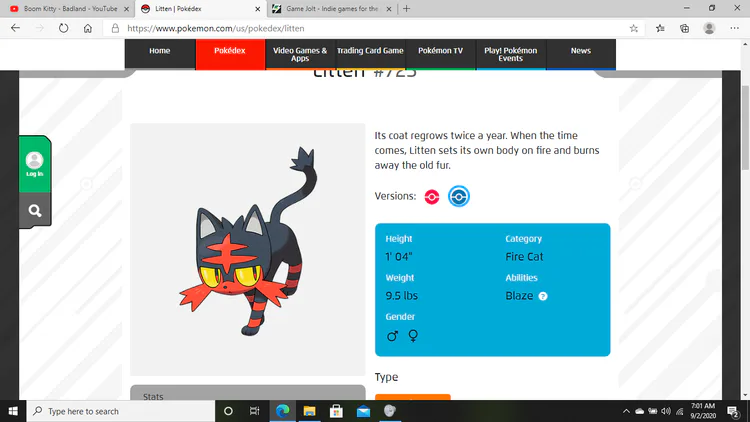The image size is (750, 422).
Task: Switch to Game Jolt tab
Action: 331,9
